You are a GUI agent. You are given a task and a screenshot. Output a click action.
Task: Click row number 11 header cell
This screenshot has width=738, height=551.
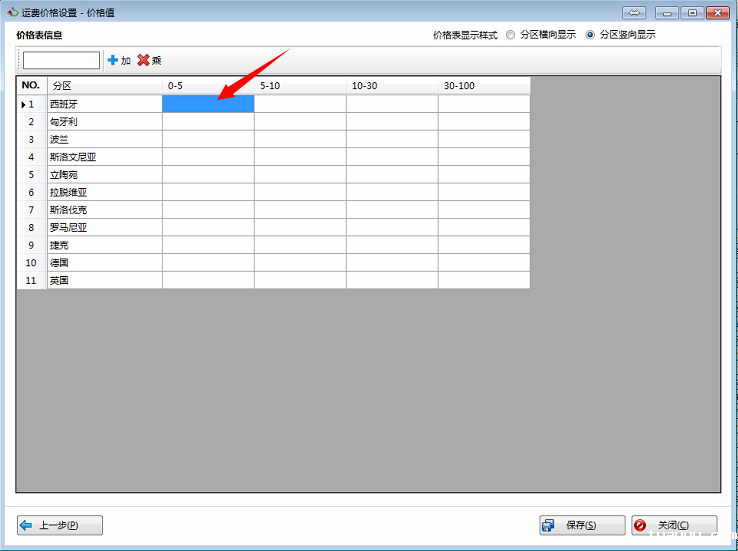32,280
